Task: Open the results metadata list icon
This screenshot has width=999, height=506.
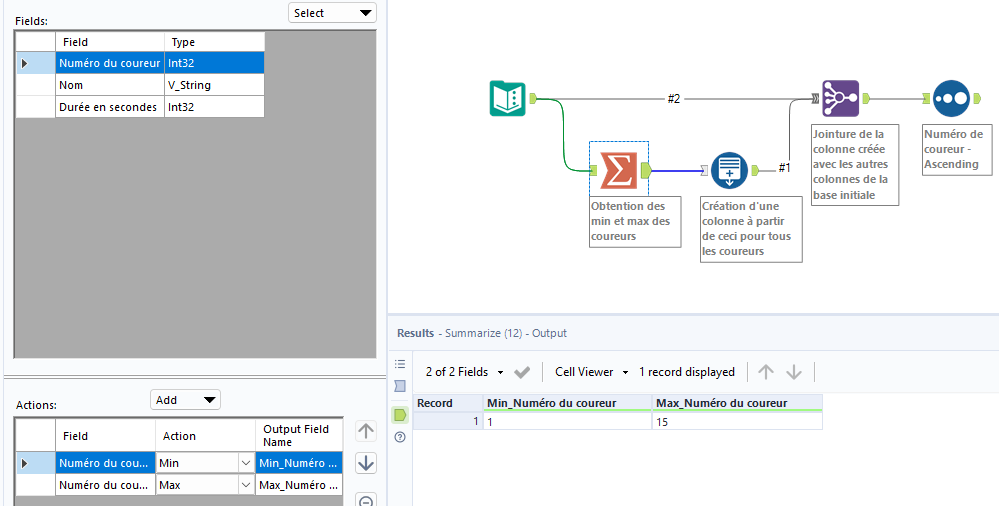Action: tap(400, 364)
